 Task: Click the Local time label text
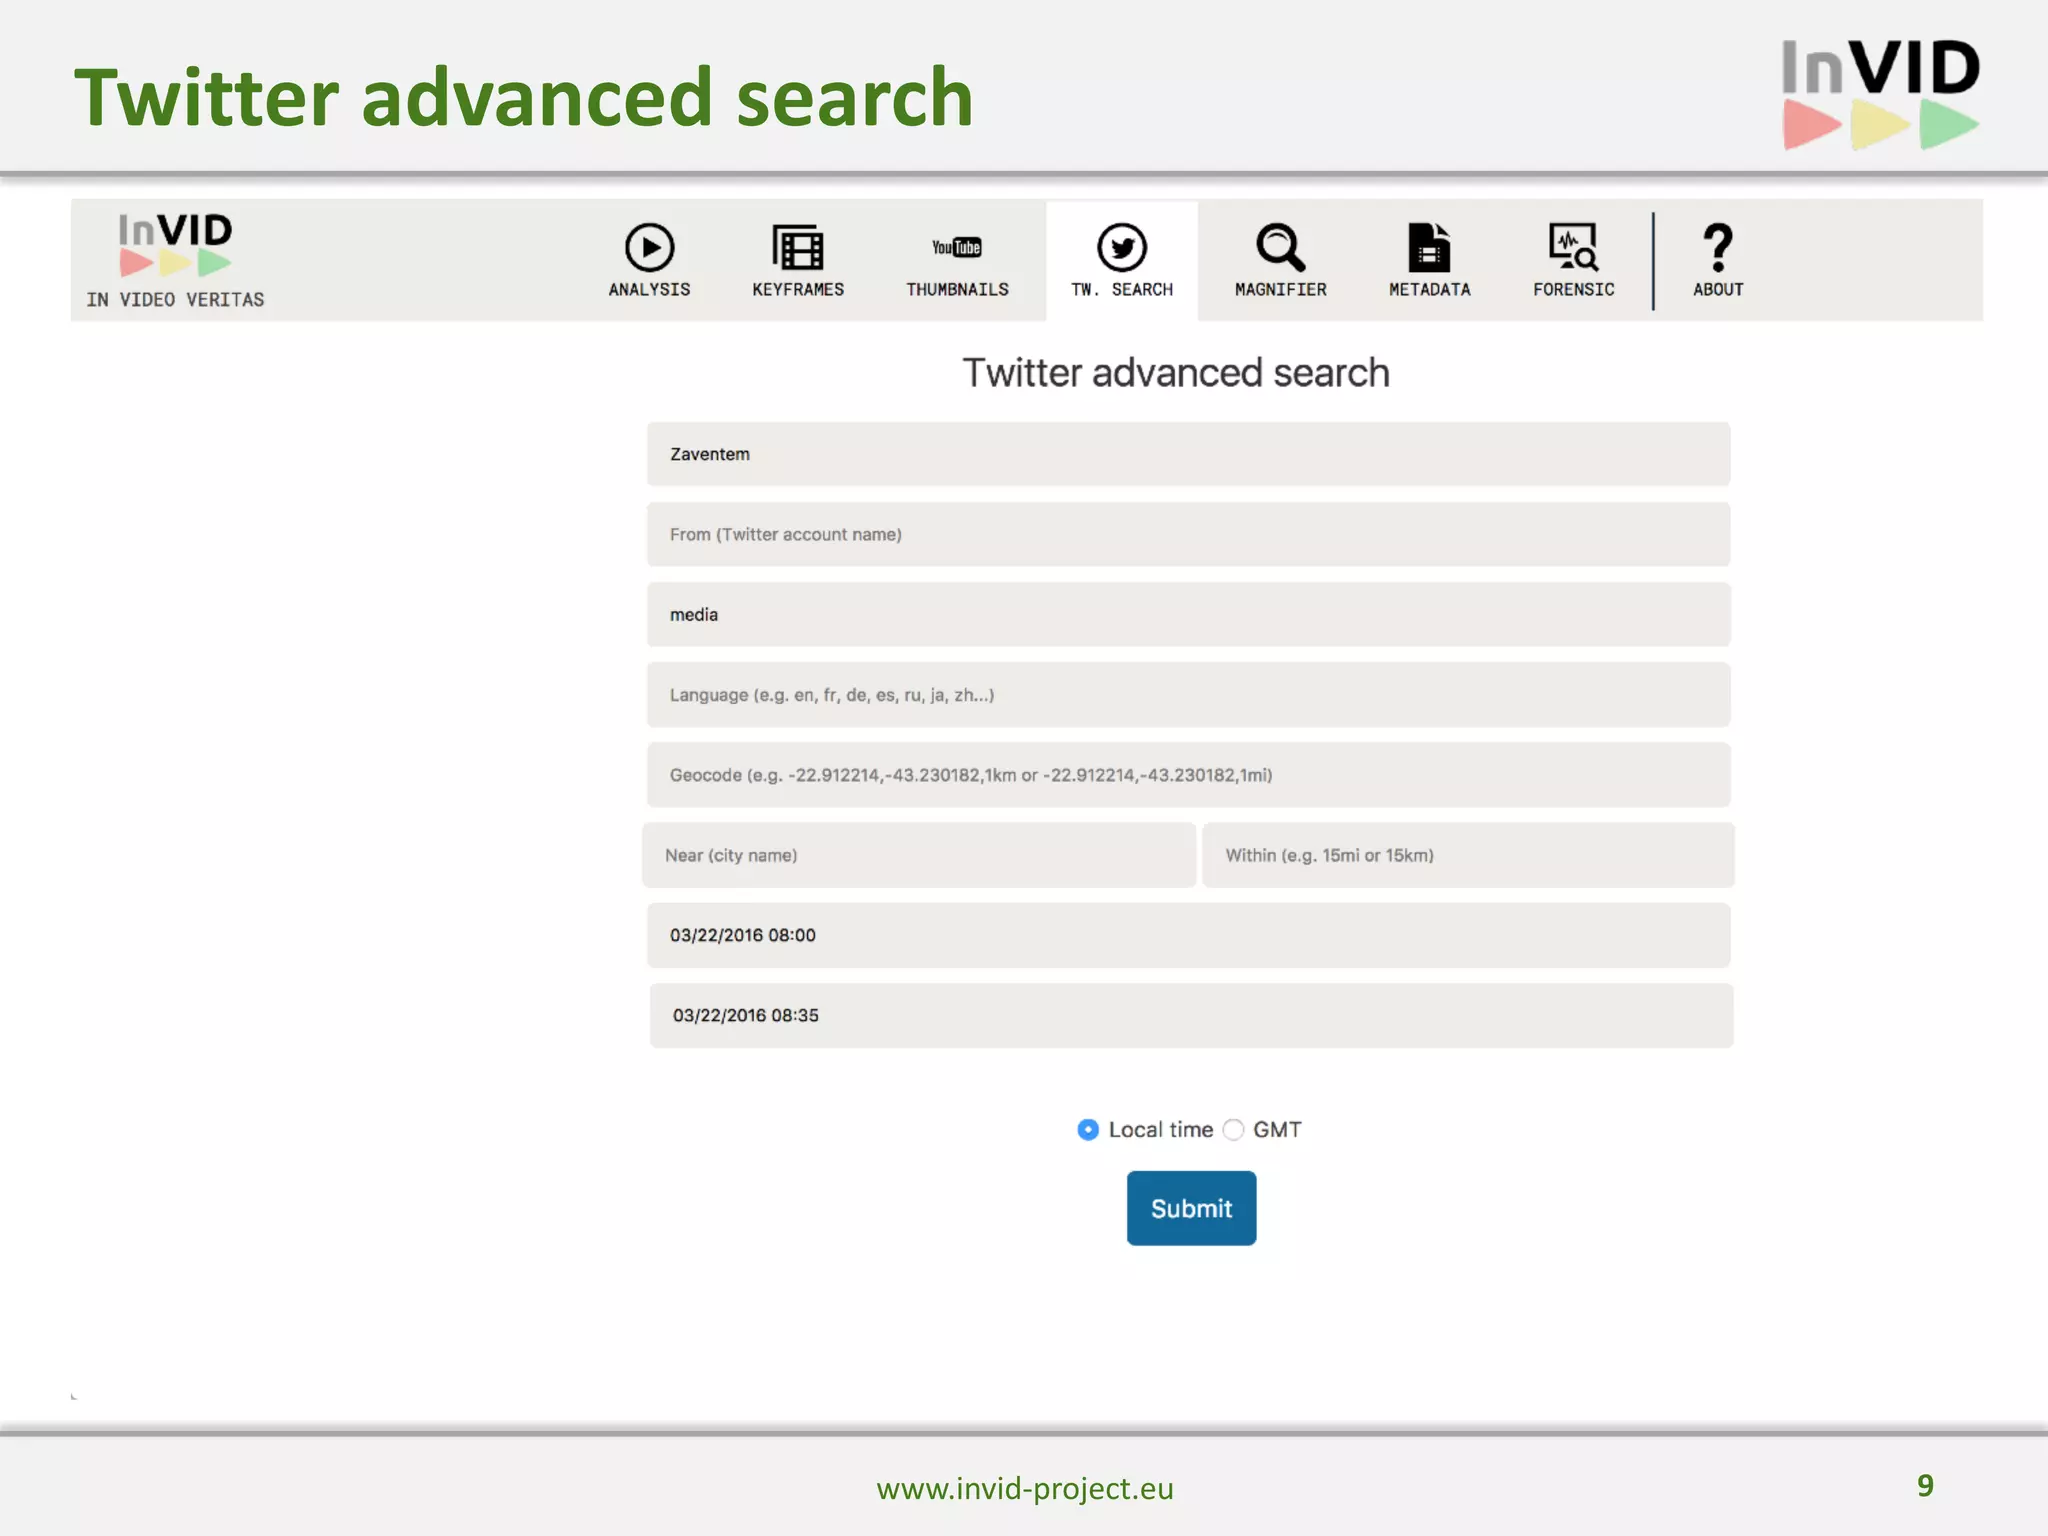(x=1161, y=1129)
